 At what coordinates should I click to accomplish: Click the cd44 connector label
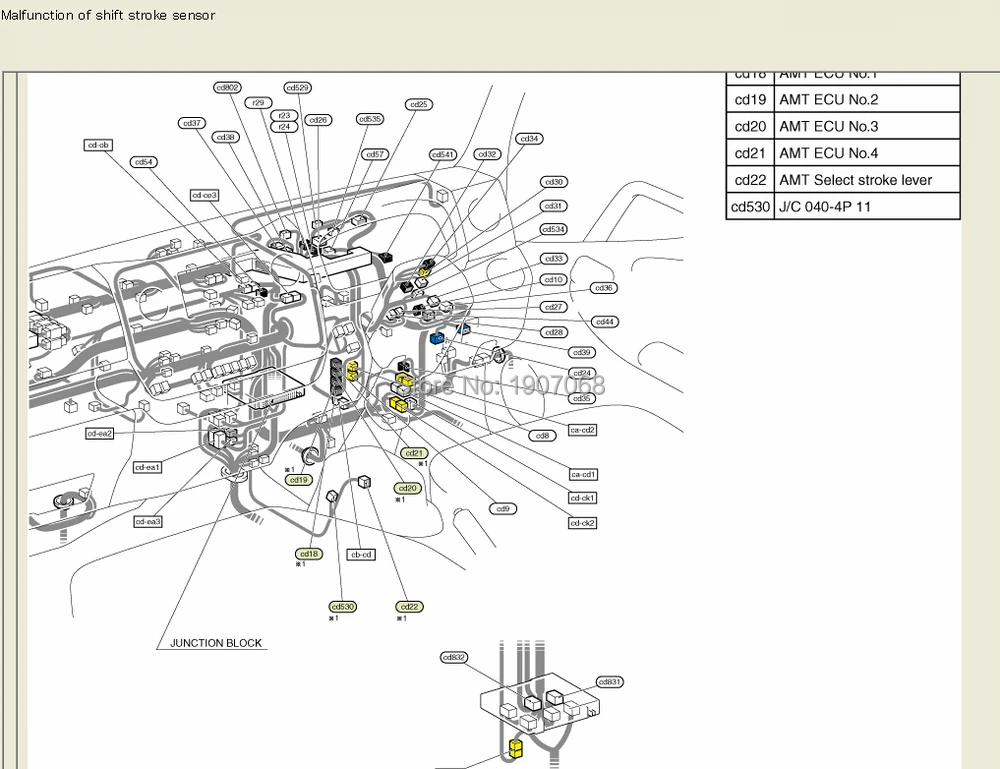click(605, 322)
